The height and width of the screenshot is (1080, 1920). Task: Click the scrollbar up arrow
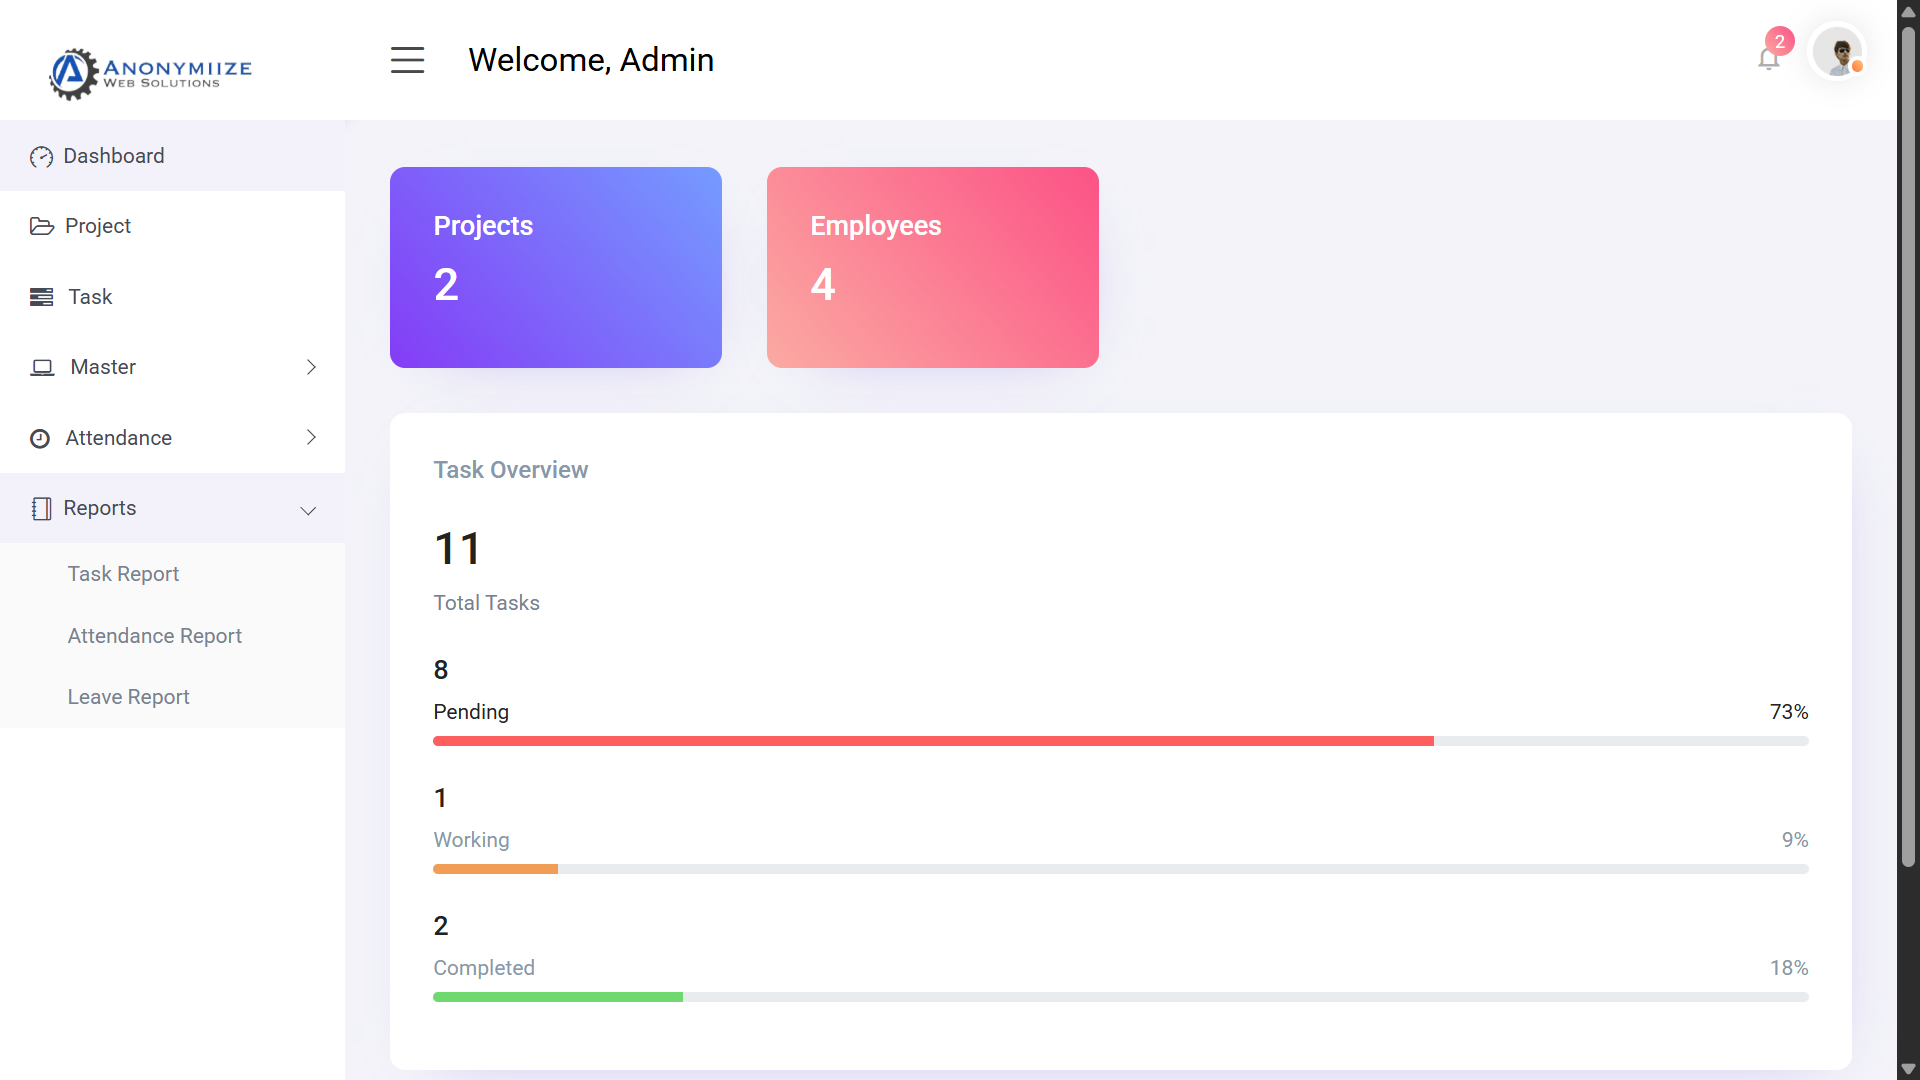tap(1908, 11)
